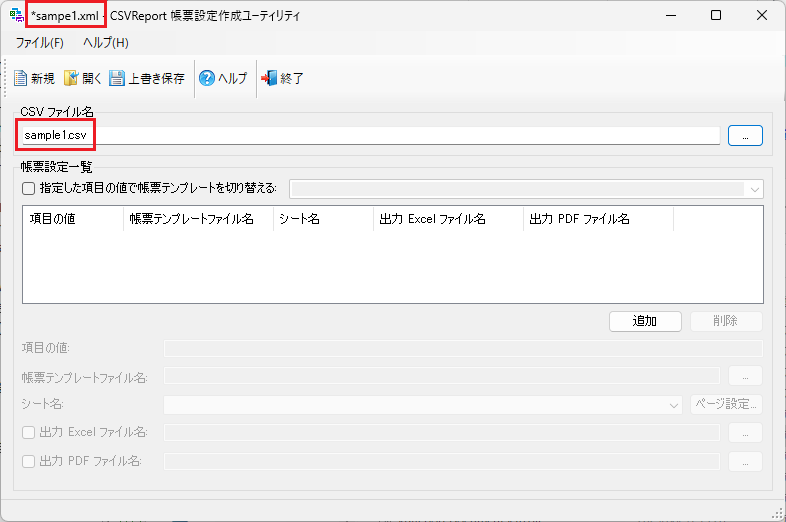Click the 出力 PDF ファイル名 text field

(x=442, y=462)
